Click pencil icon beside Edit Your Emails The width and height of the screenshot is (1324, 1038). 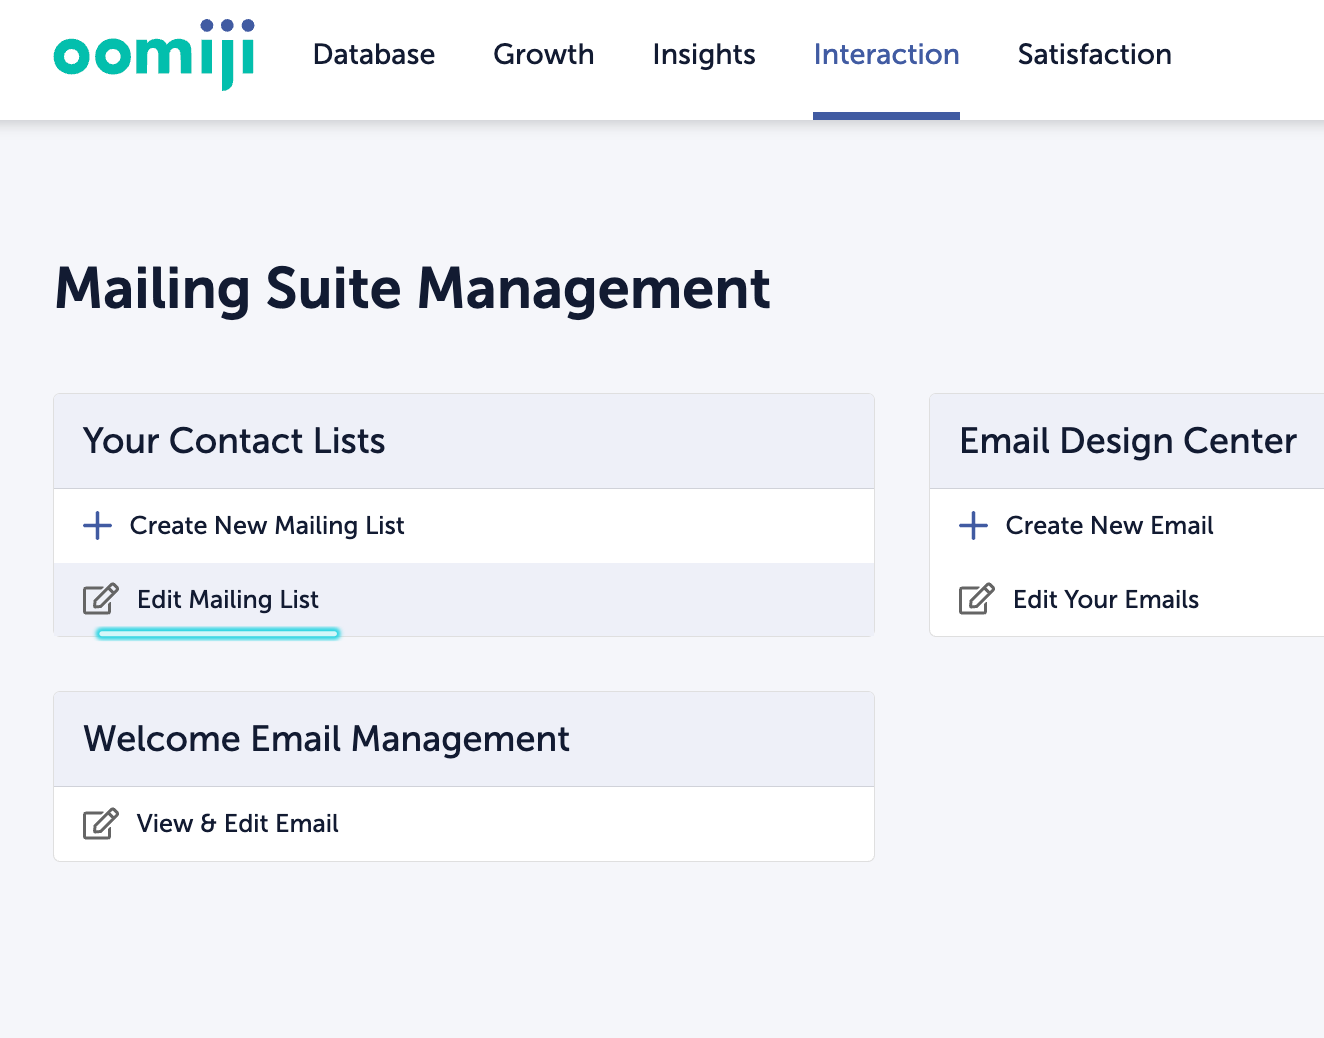976,599
